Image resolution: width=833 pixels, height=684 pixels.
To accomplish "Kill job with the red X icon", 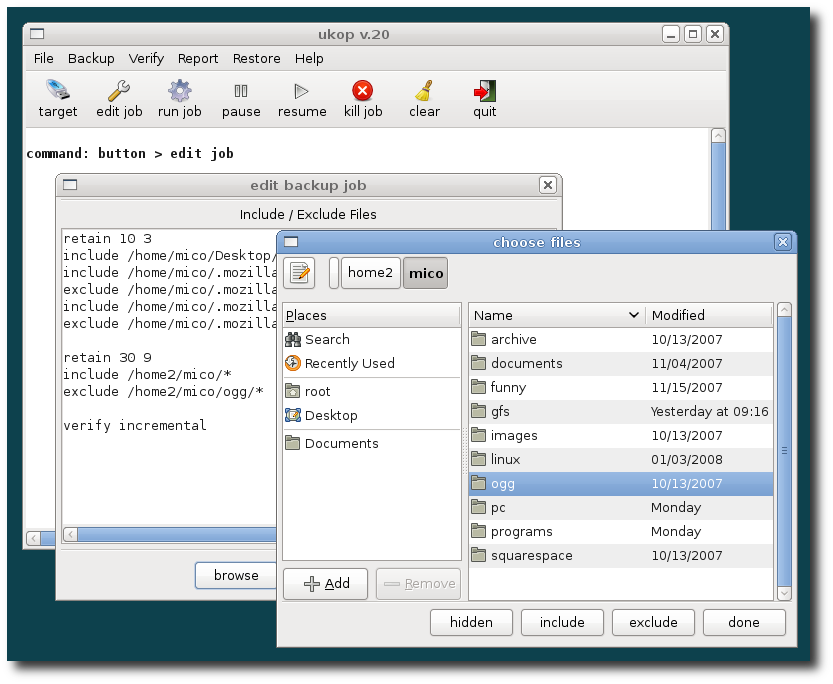I will (x=363, y=91).
